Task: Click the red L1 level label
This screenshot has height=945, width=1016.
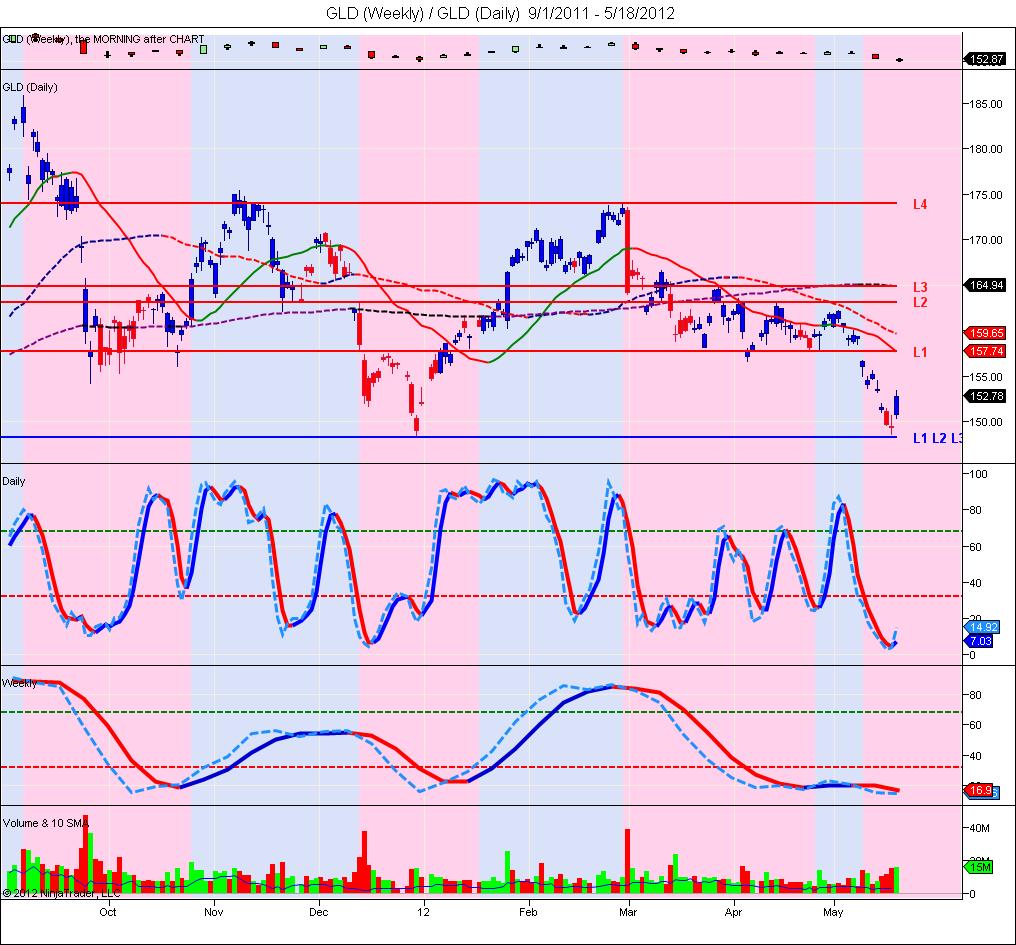Action: [920, 352]
